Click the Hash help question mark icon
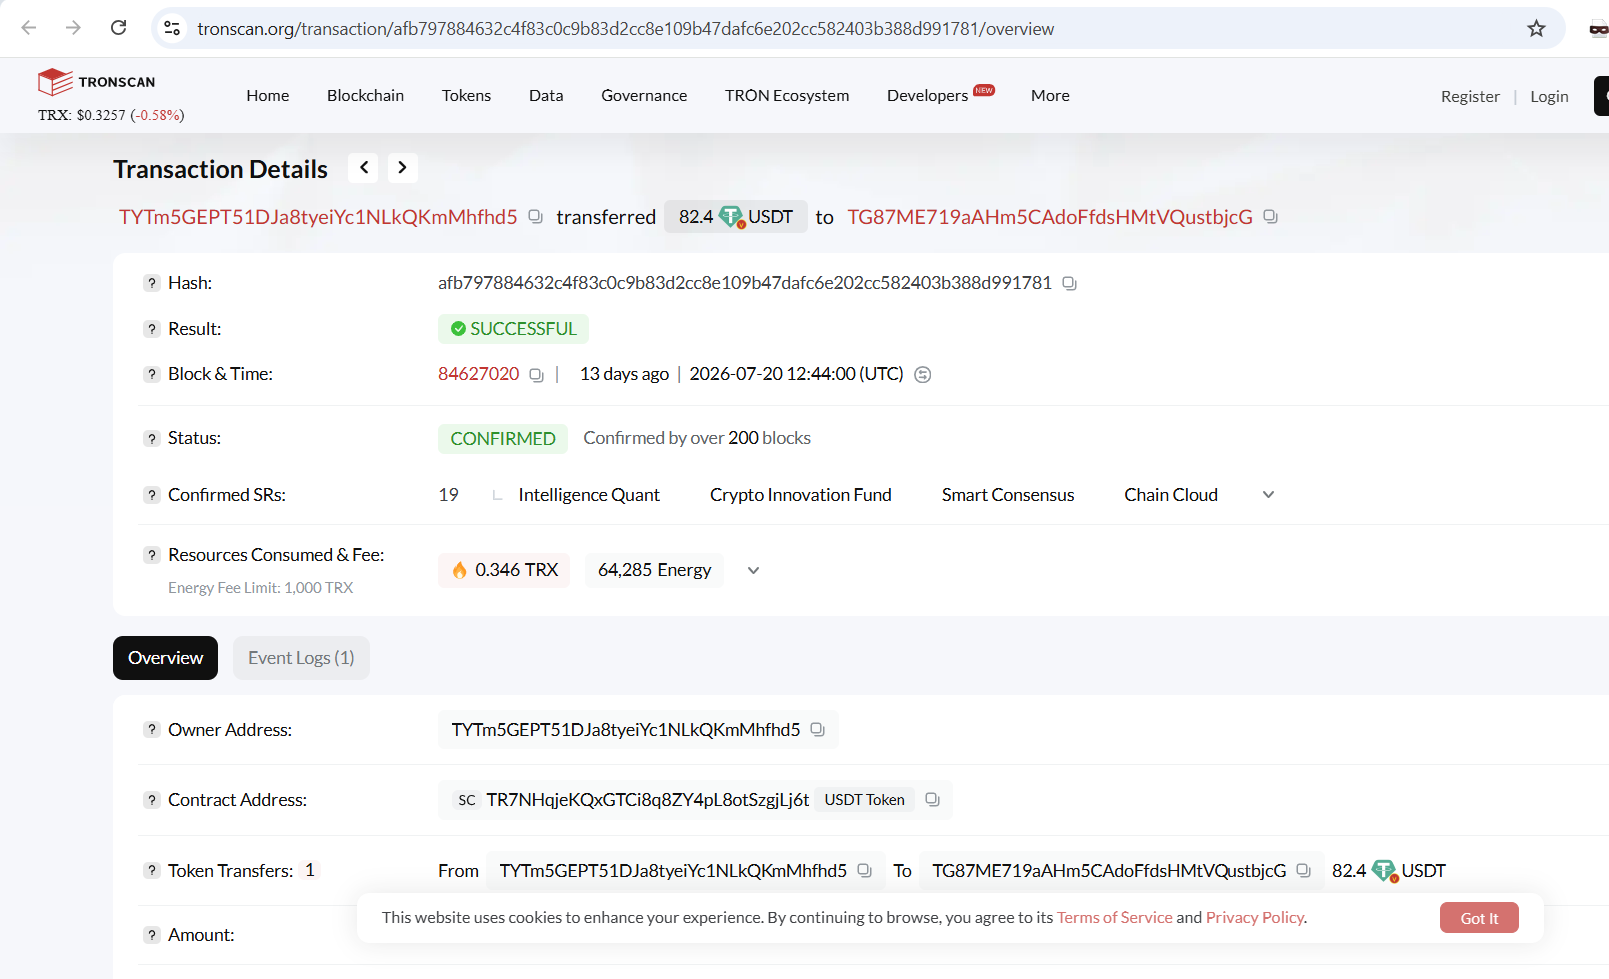The image size is (1609, 979). (152, 283)
